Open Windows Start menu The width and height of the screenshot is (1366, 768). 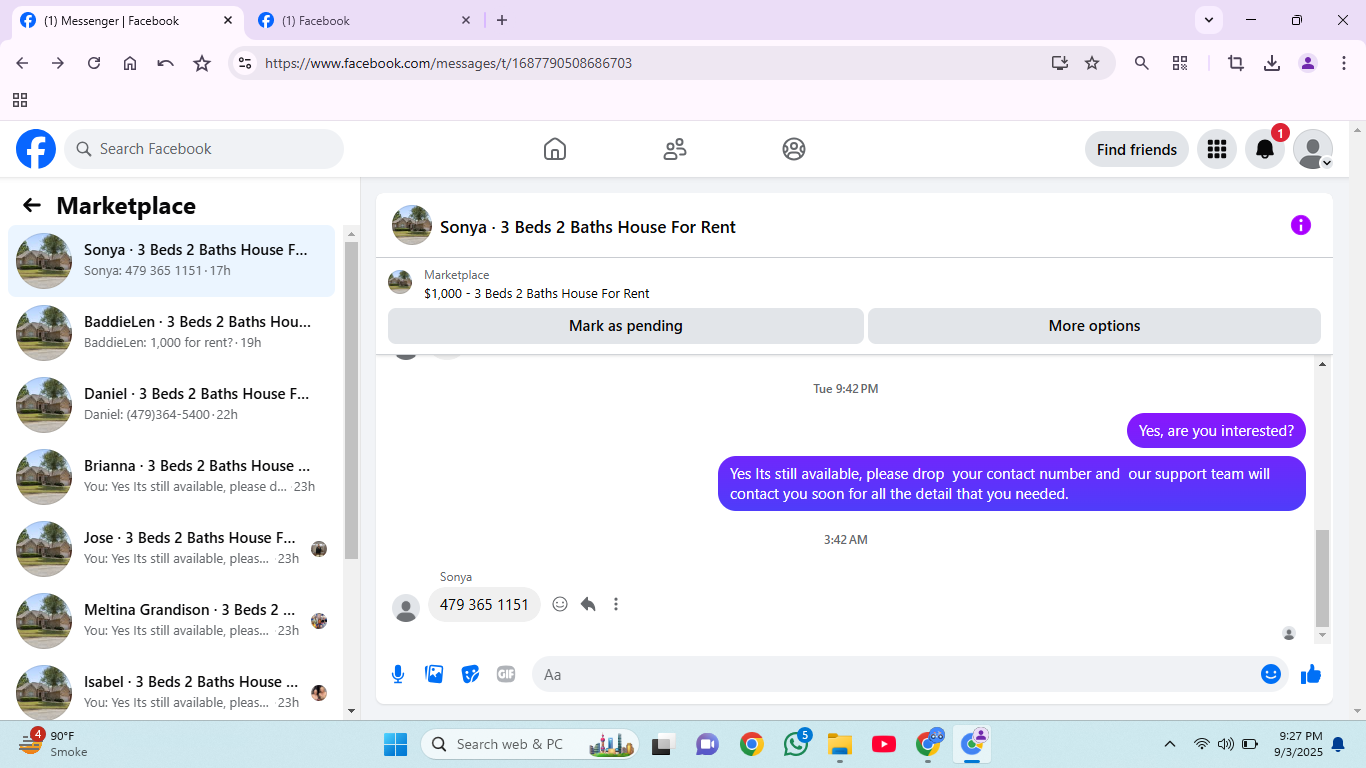tap(396, 744)
